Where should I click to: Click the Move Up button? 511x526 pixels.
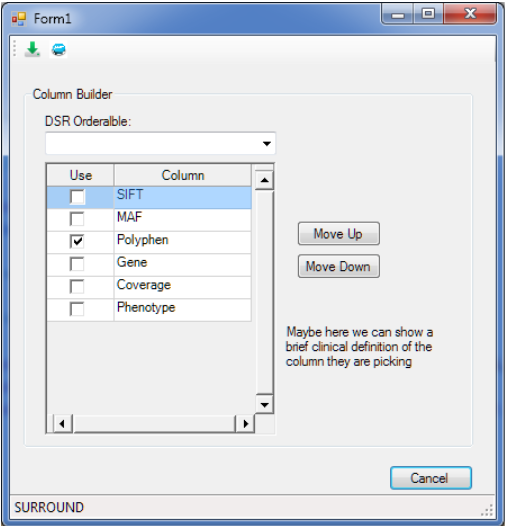pos(339,233)
